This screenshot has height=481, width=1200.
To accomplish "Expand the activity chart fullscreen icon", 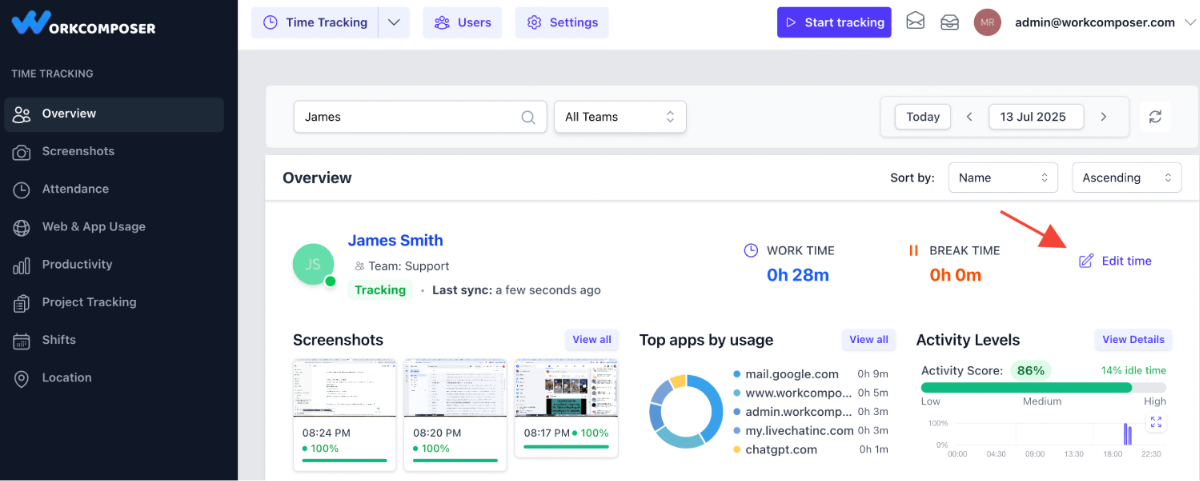I will click(x=1156, y=423).
